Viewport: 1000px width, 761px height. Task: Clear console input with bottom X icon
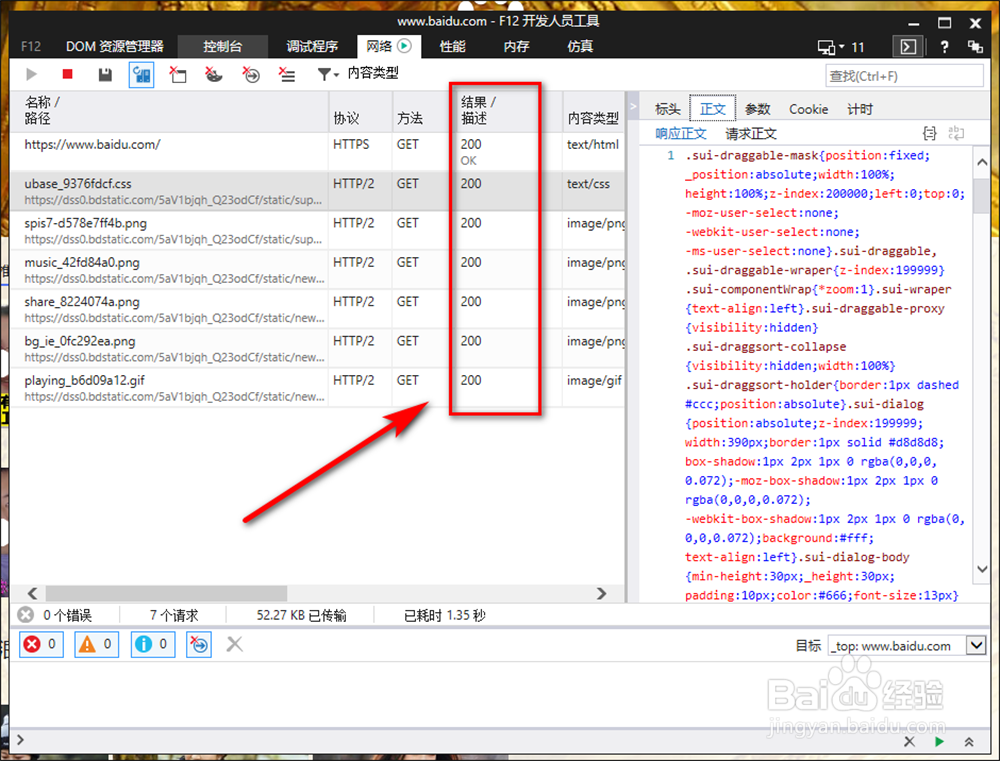[x=909, y=741]
